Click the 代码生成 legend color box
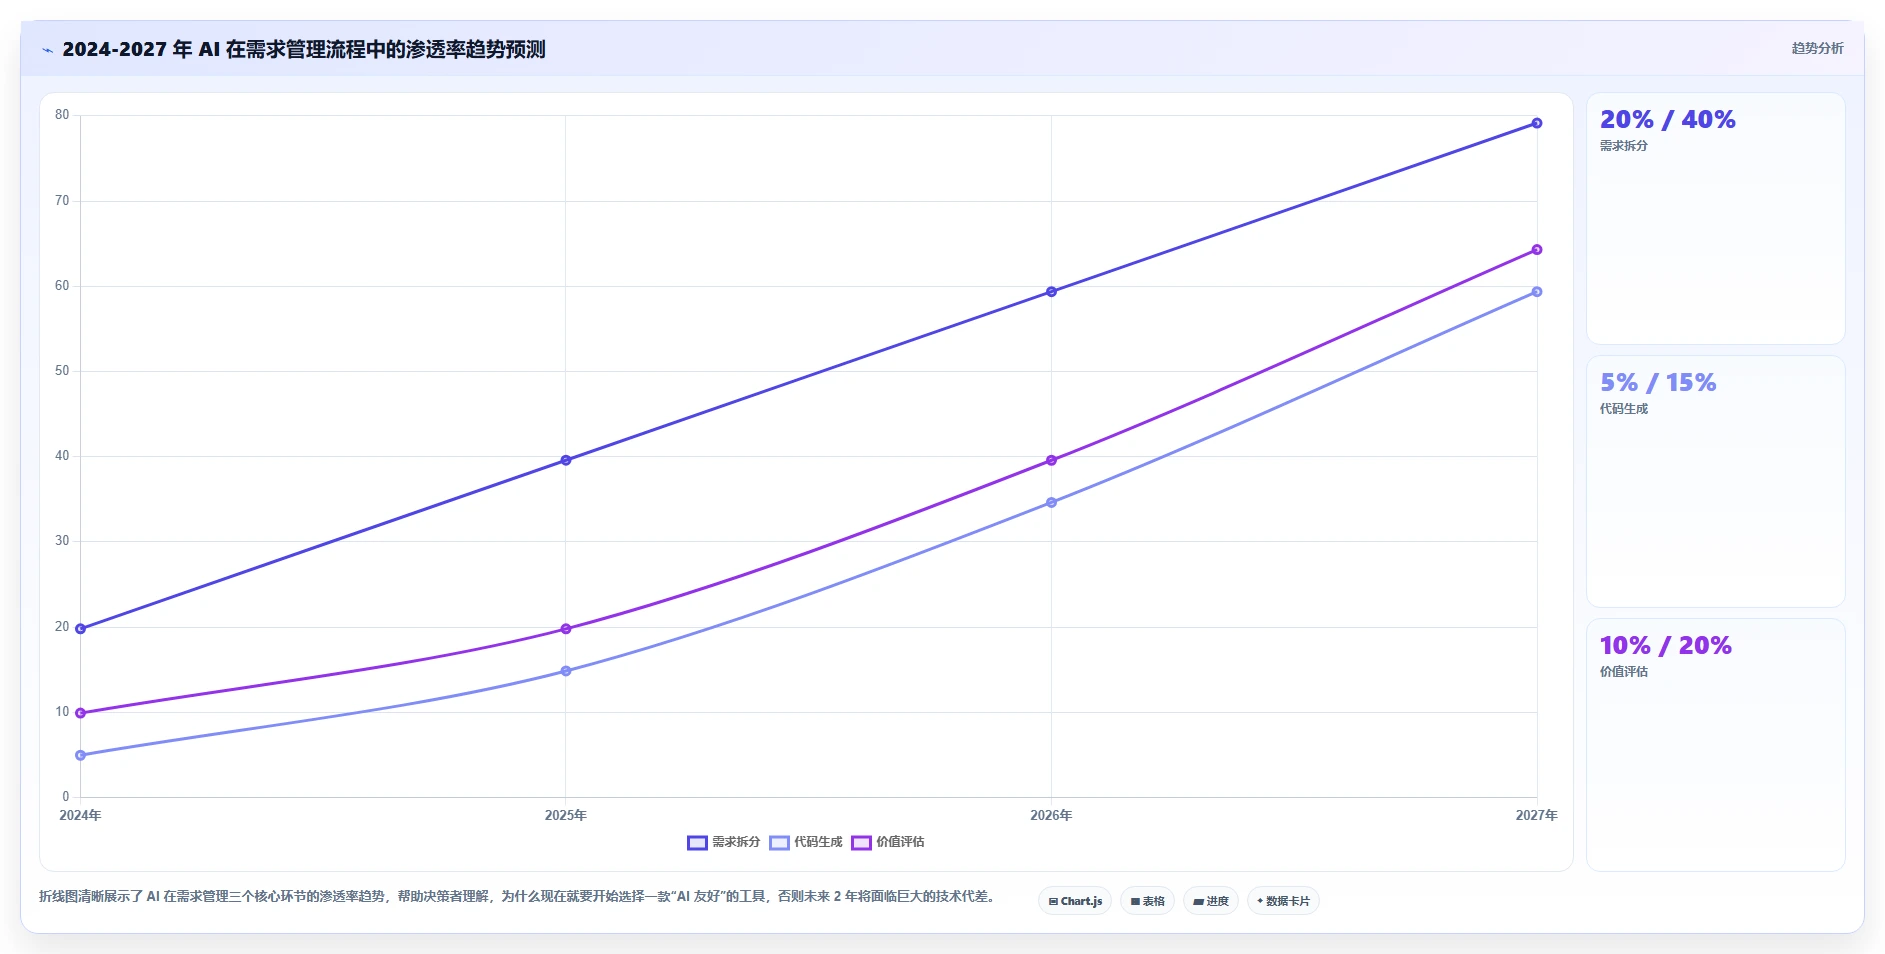The width and height of the screenshot is (1885, 954). pos(779,842)
